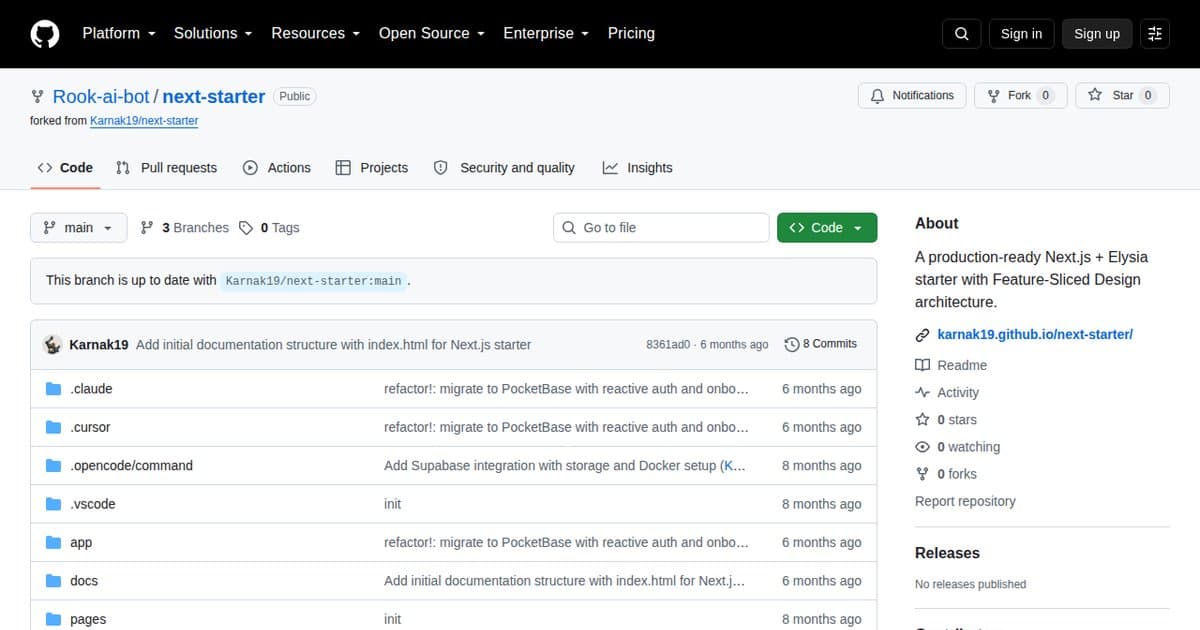Expand the Enterprise menu
The image size is (1200, 630).
(546, 33)
